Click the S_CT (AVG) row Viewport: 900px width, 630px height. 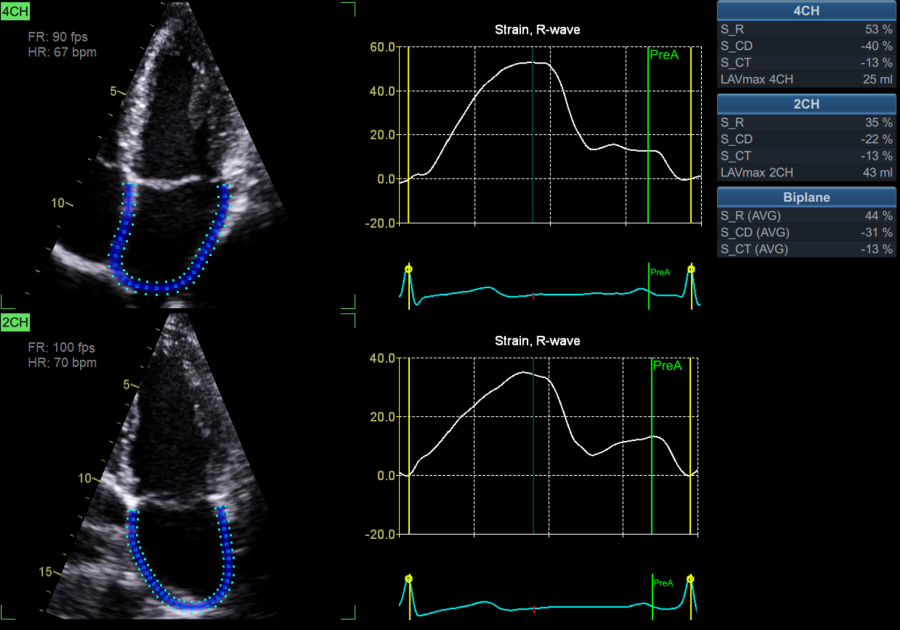point(806,249)
